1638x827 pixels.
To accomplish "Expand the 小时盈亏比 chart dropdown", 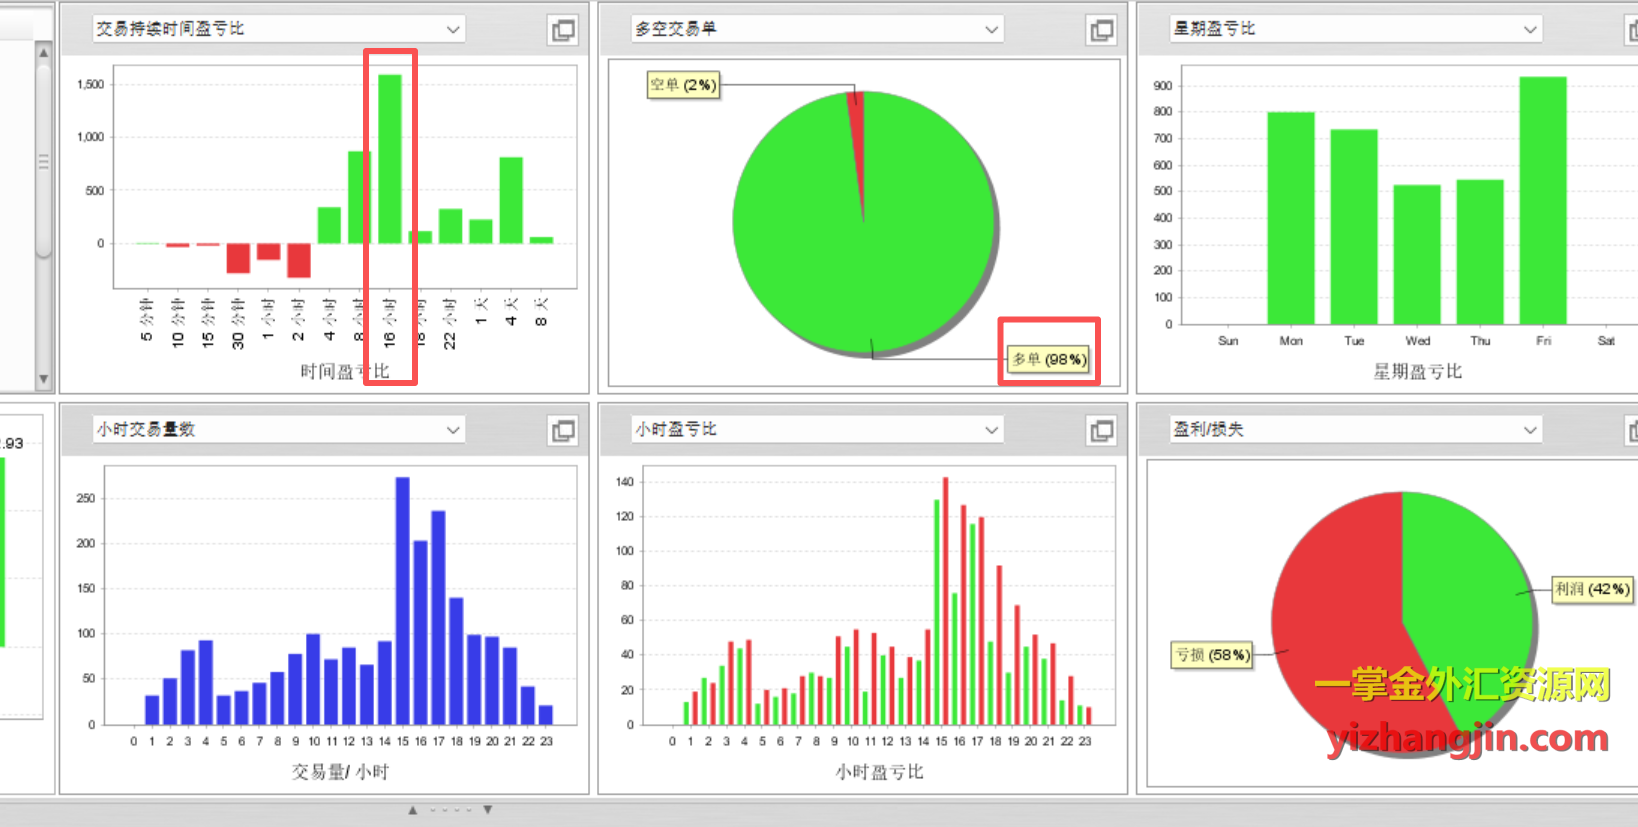I will point(991,430).
